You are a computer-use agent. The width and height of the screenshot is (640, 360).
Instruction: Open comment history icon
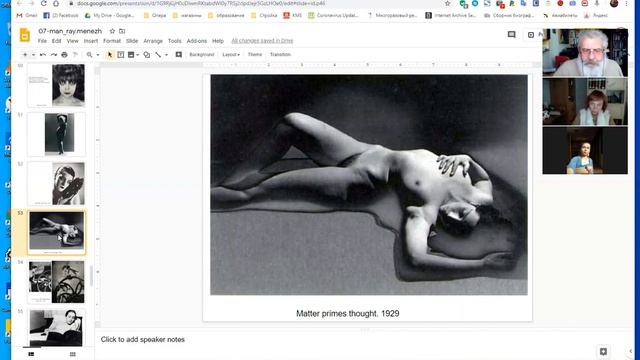[511, 35]
